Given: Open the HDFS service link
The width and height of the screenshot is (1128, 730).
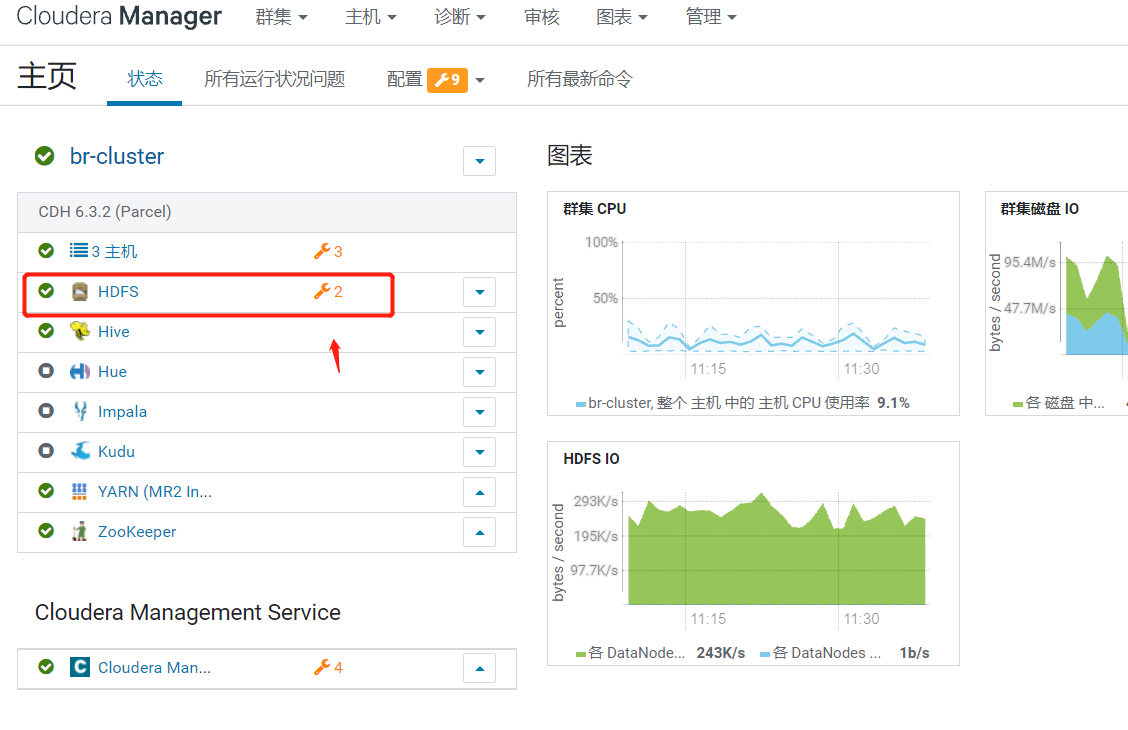Looking at the screenshot, I should point(118,291).
